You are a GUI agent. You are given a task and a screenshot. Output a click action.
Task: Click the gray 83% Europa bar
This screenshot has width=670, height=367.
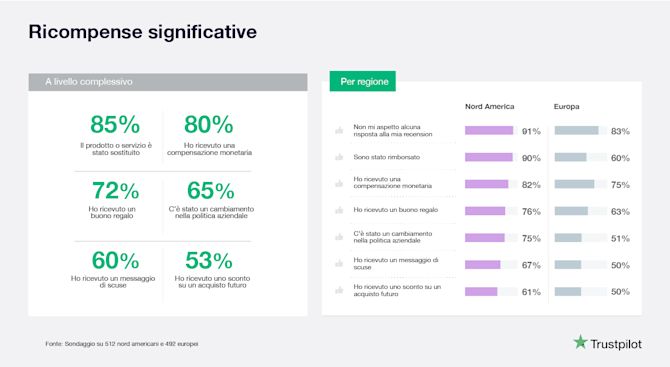576,130
